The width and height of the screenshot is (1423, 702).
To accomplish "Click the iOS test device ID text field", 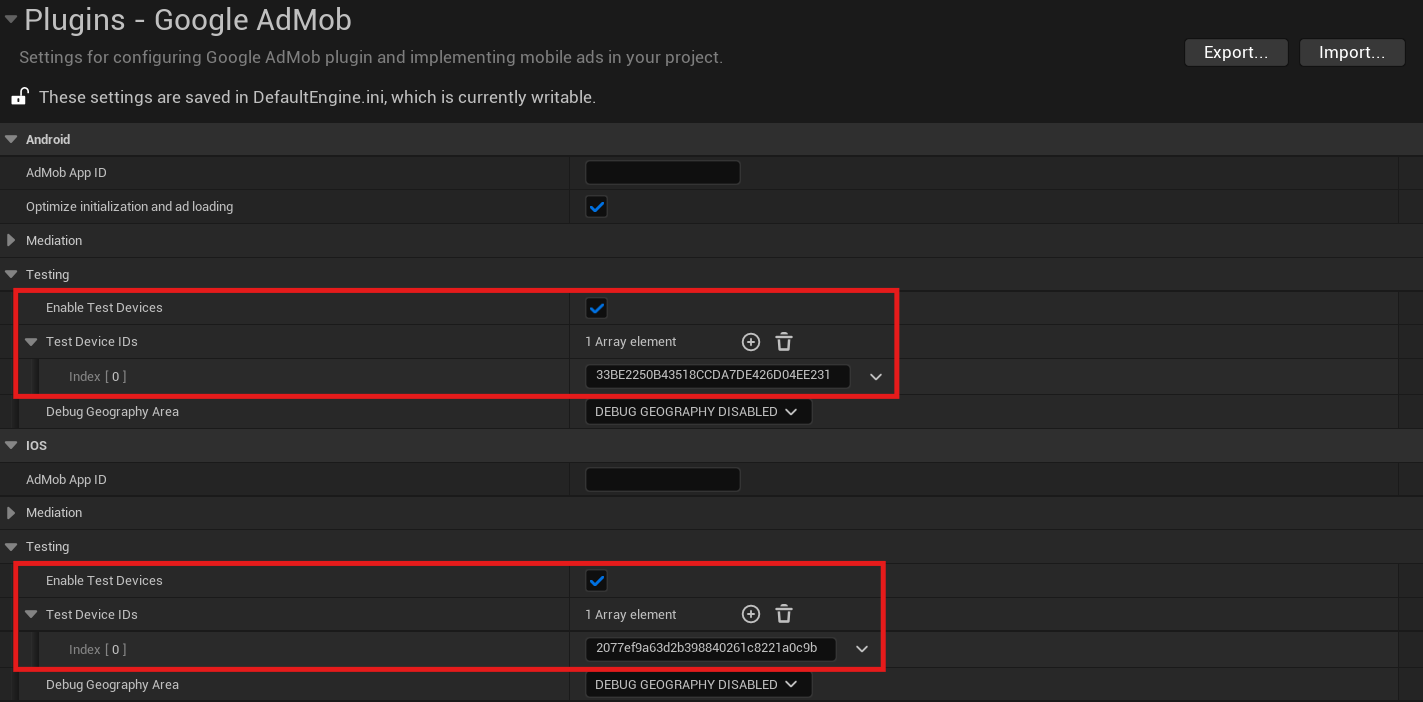I will tap(711, 649).
